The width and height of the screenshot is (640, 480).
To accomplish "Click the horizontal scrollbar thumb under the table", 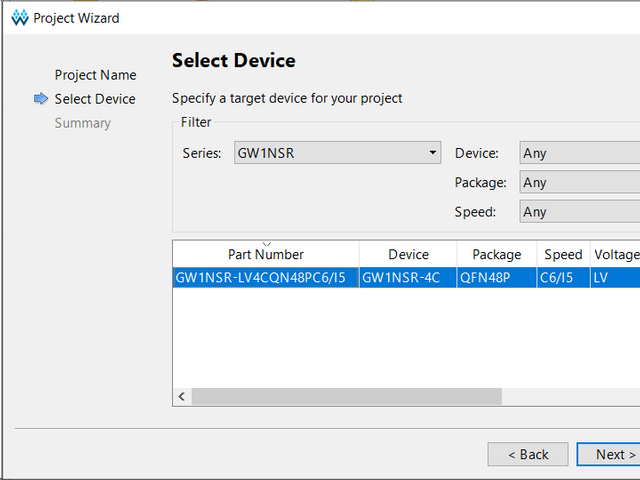I will tap(346, 397).
